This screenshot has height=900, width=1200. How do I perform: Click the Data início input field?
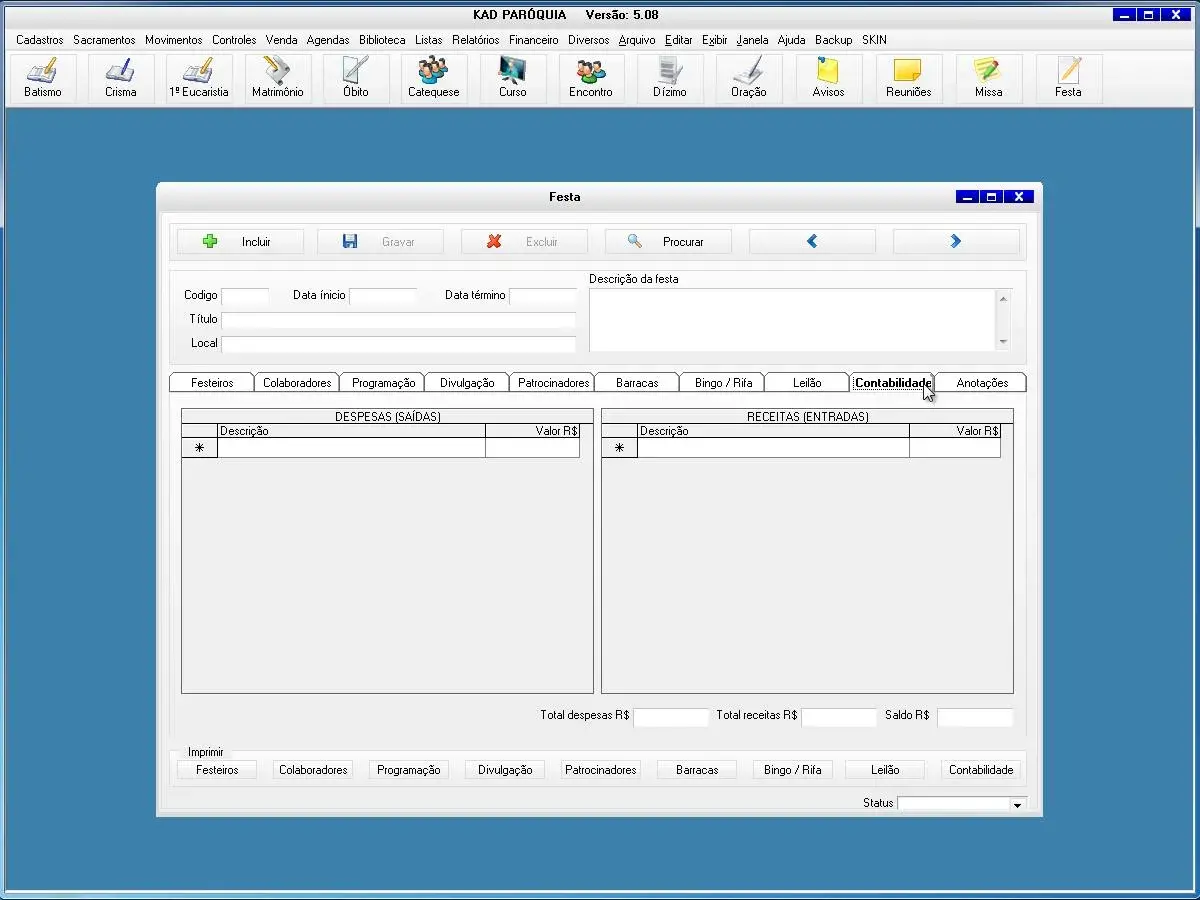tap(383, 296)
